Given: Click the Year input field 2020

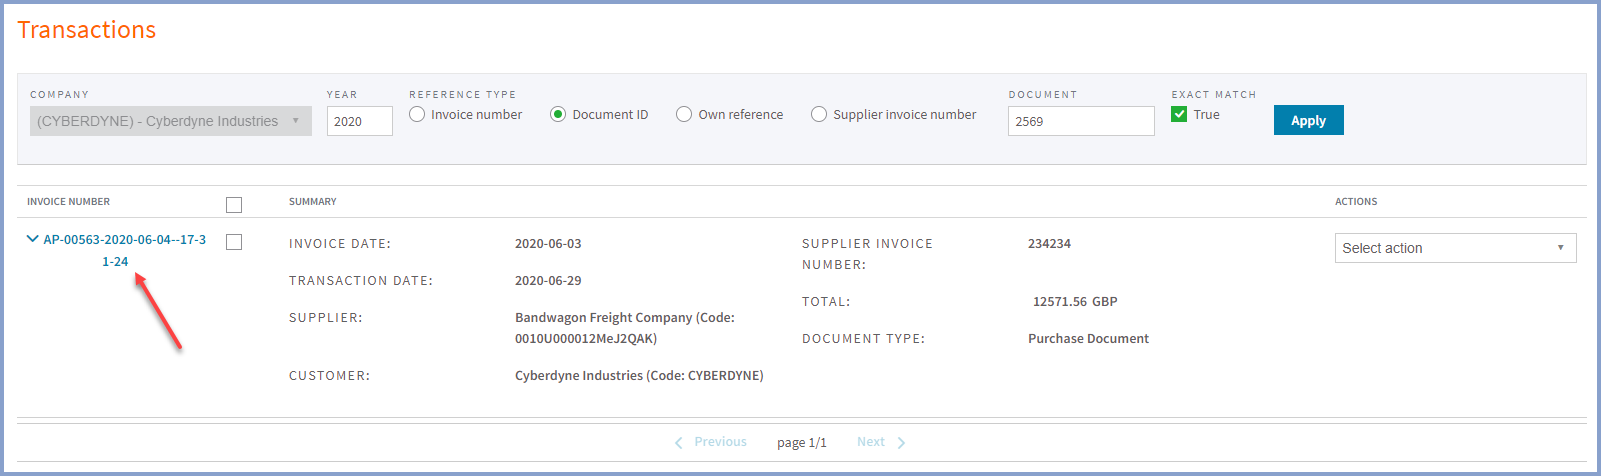Looking at the screenshot, I should 360,121.
